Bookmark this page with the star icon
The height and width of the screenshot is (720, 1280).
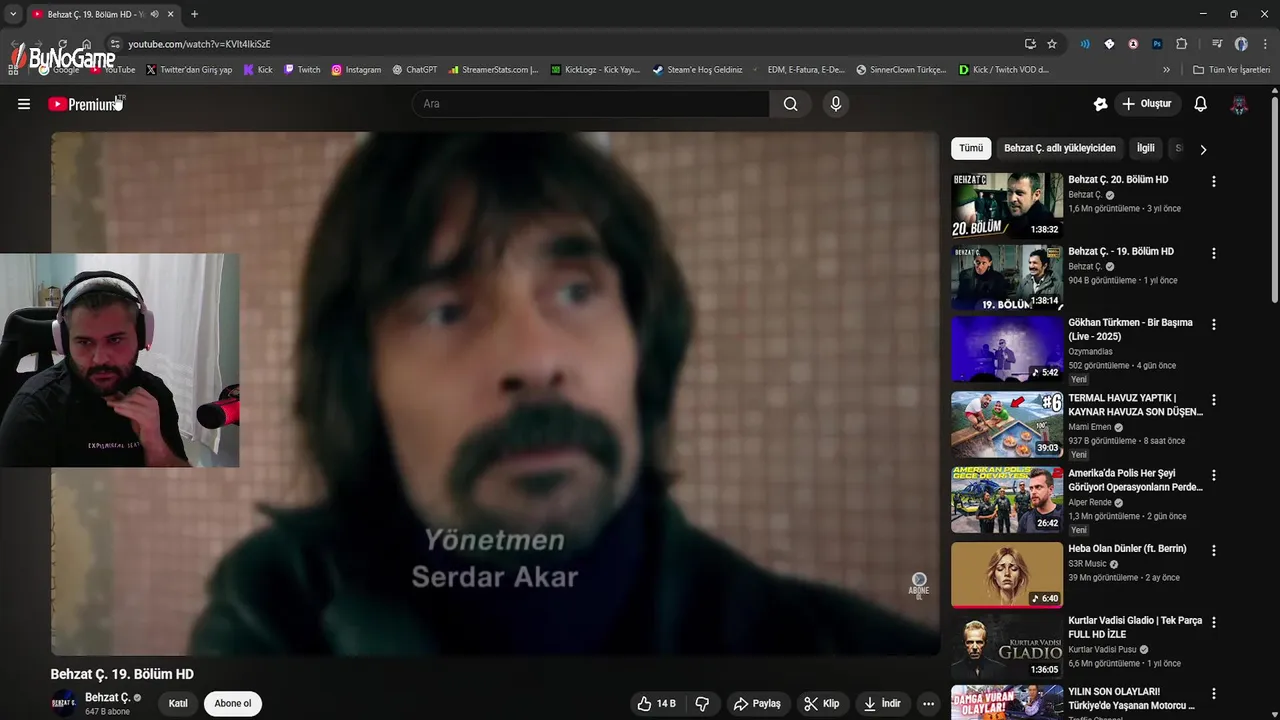tap(1052, 44)
